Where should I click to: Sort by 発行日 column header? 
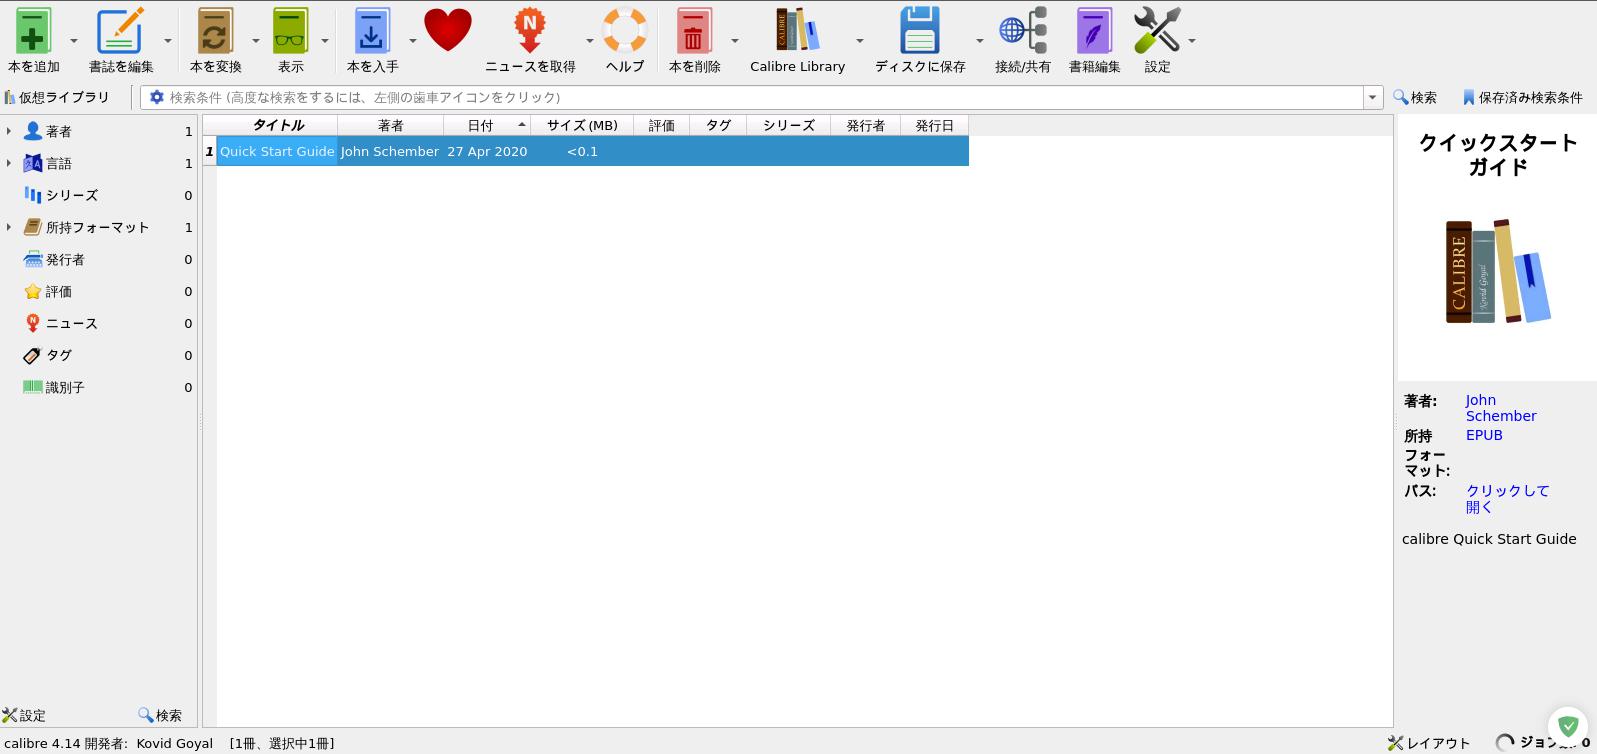pyautogui.click(x=934, y=125)
